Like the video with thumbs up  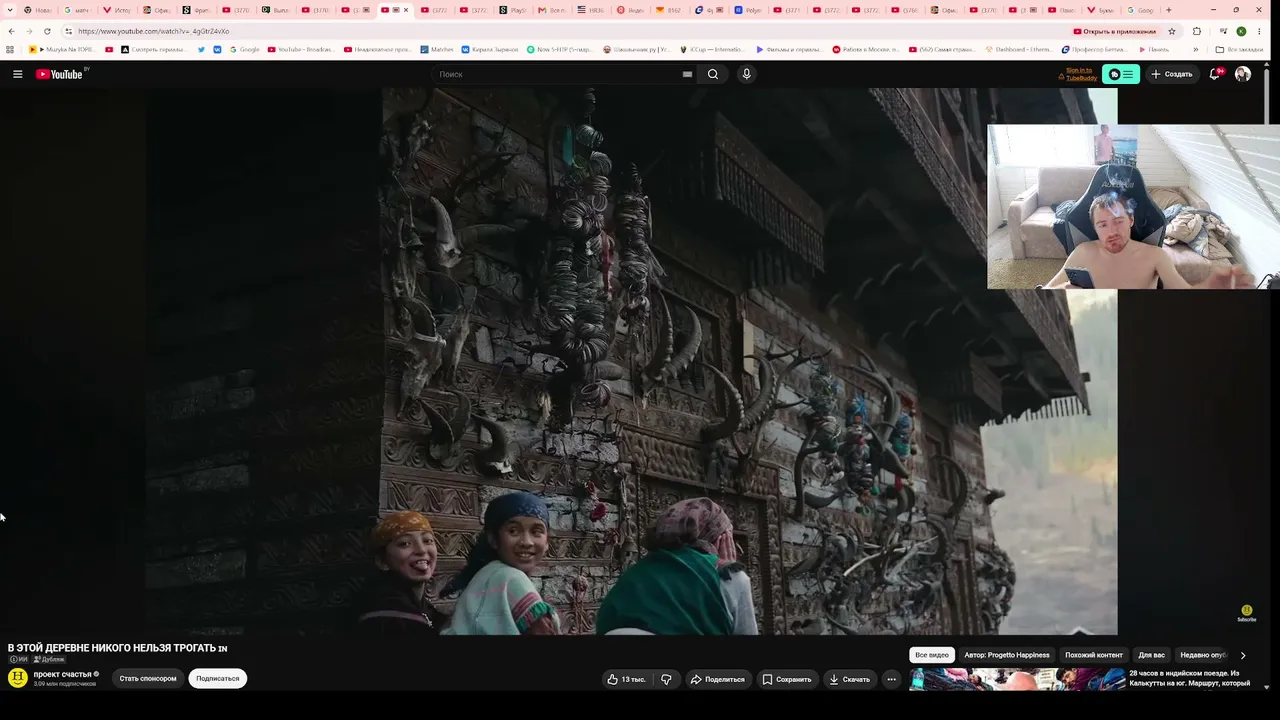626,679
